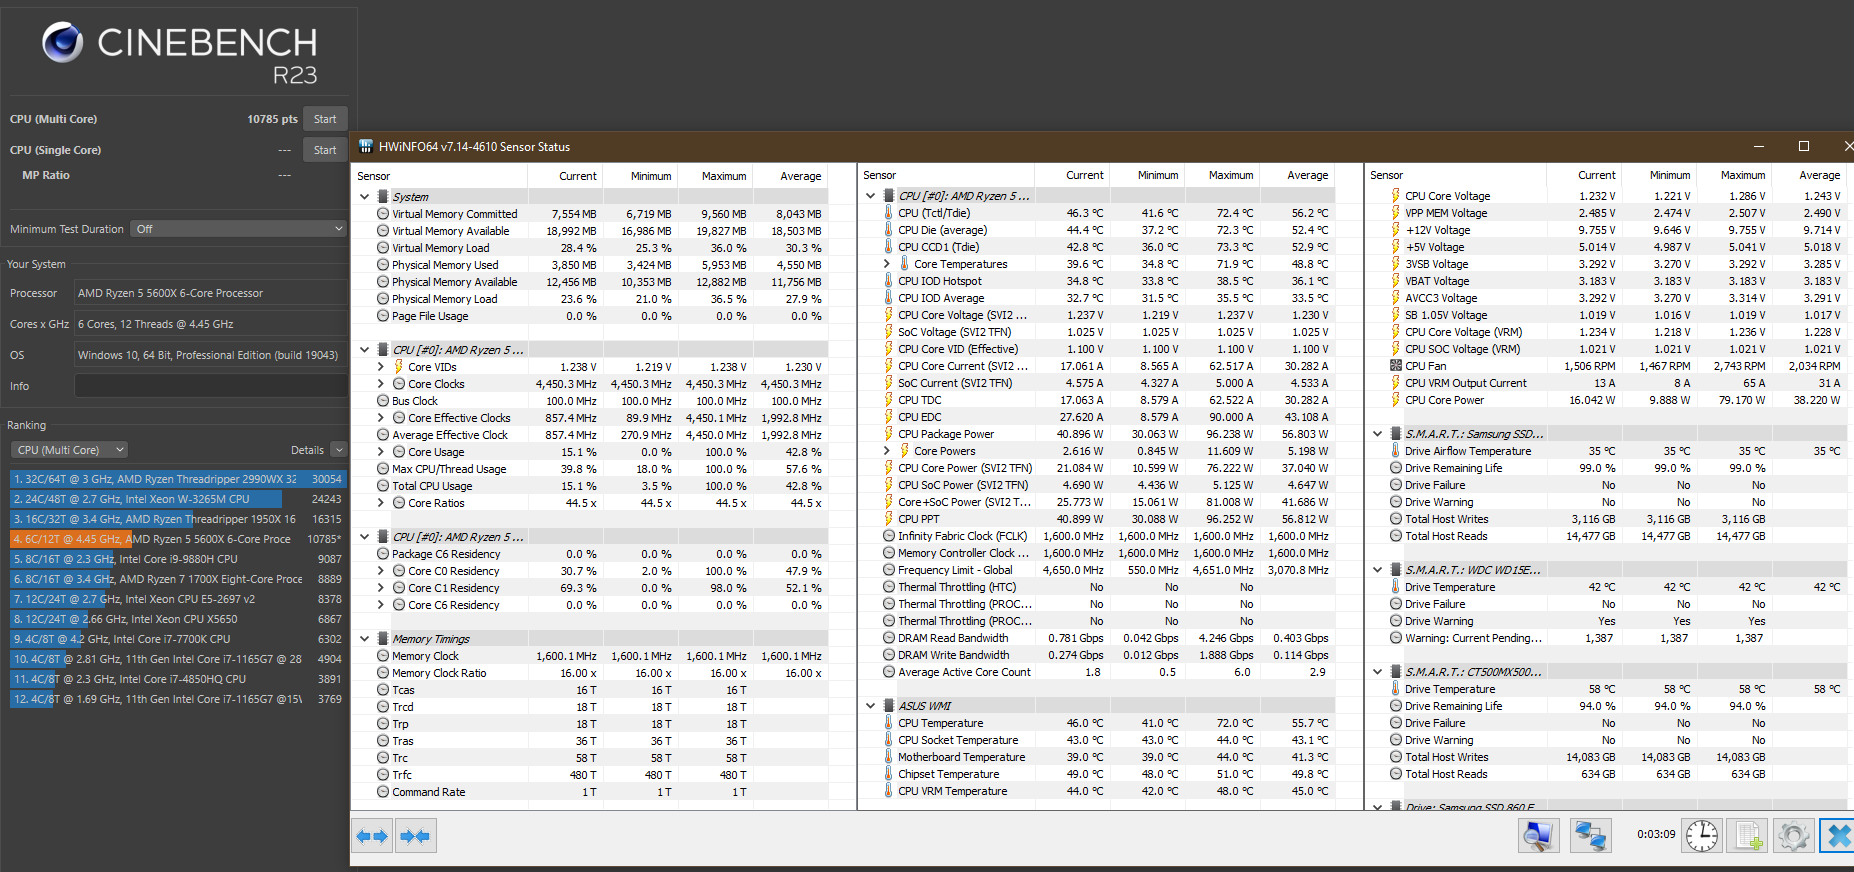Click the chip icon beside ASUS WMI group
This screenshot has width=1854, height=872.
pos(889,706)
